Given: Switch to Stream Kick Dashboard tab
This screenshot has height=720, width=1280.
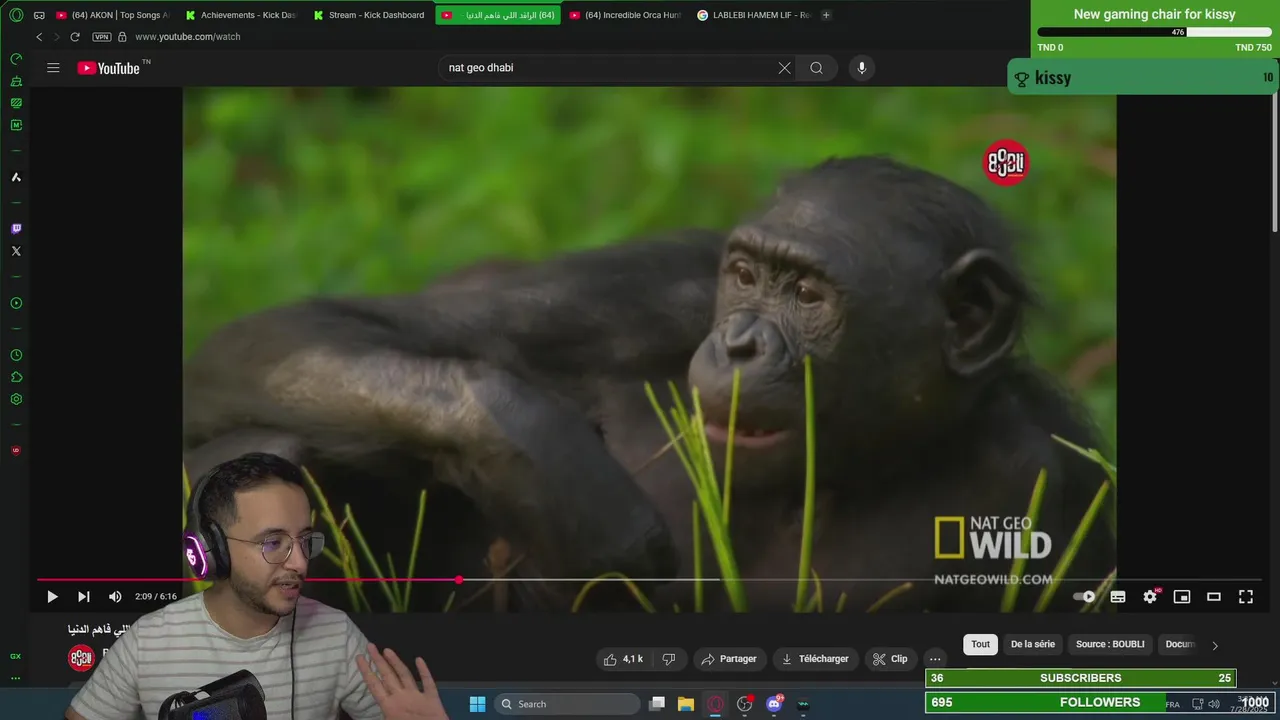Looking at the screenshot, I should (368, 15).
